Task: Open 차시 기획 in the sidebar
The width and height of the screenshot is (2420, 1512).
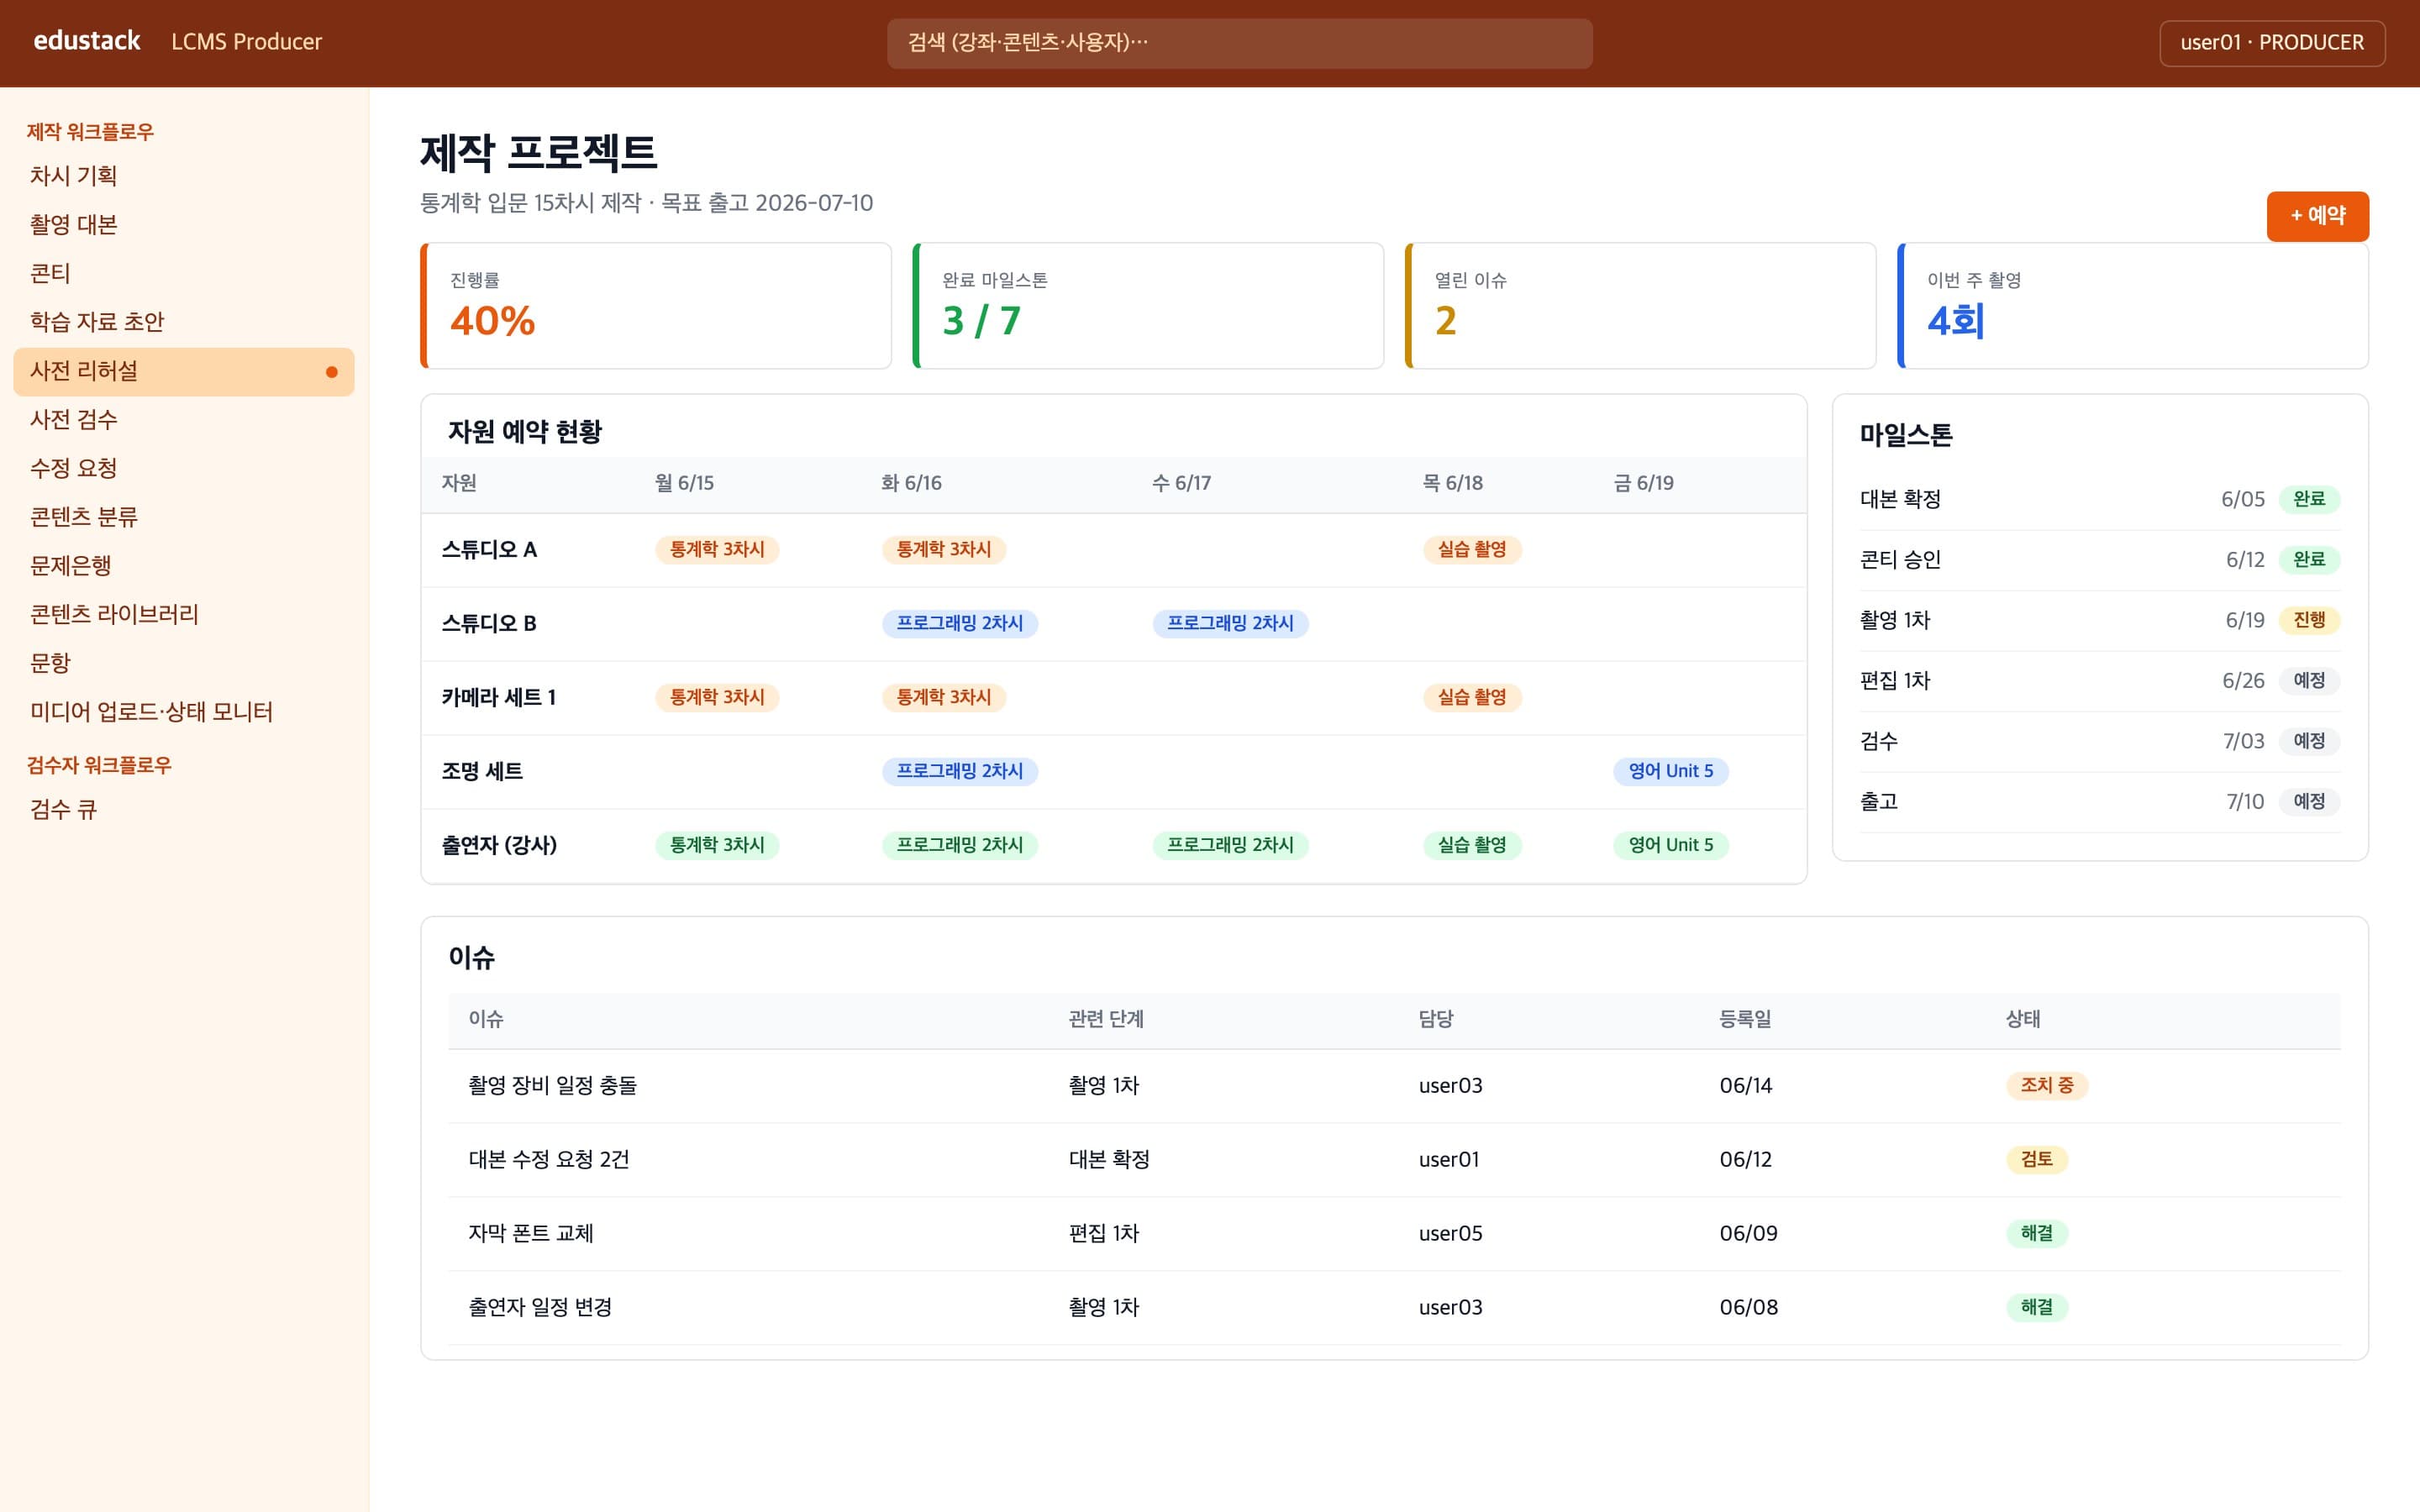Action: pos(184,176)
